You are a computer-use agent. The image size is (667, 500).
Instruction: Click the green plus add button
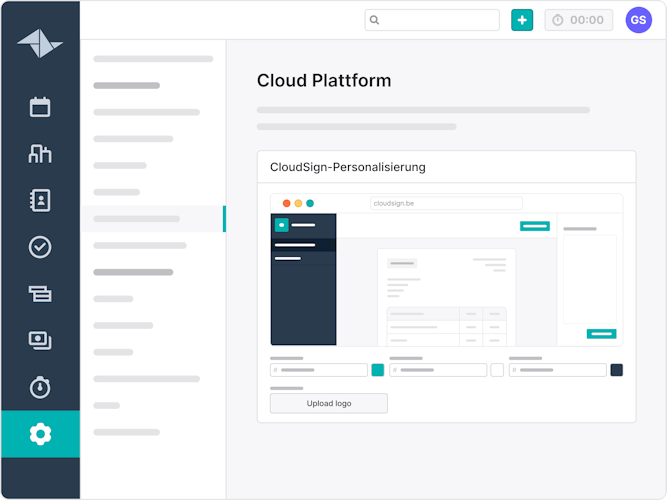coord(522,20)
